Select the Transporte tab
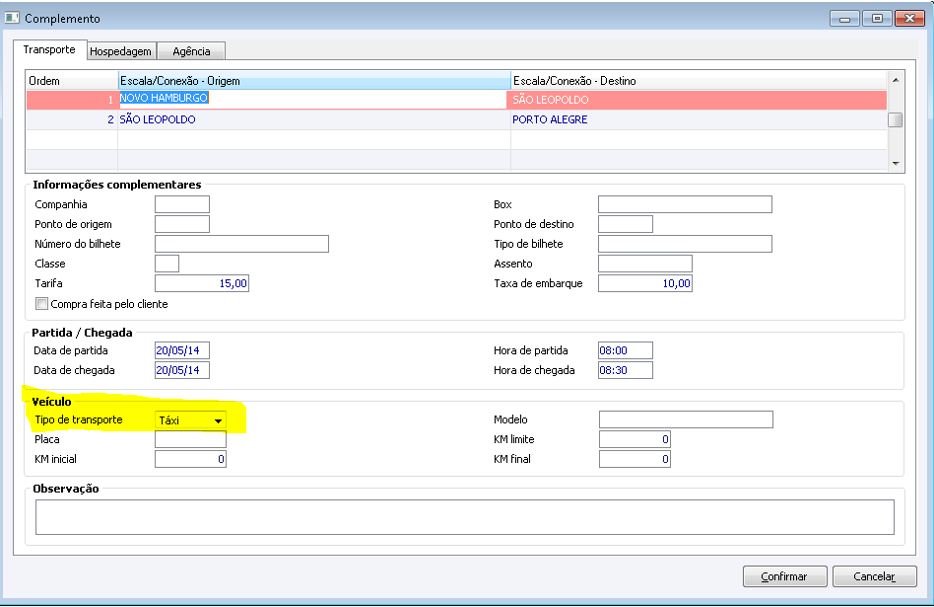 click(x=49, y=49)
